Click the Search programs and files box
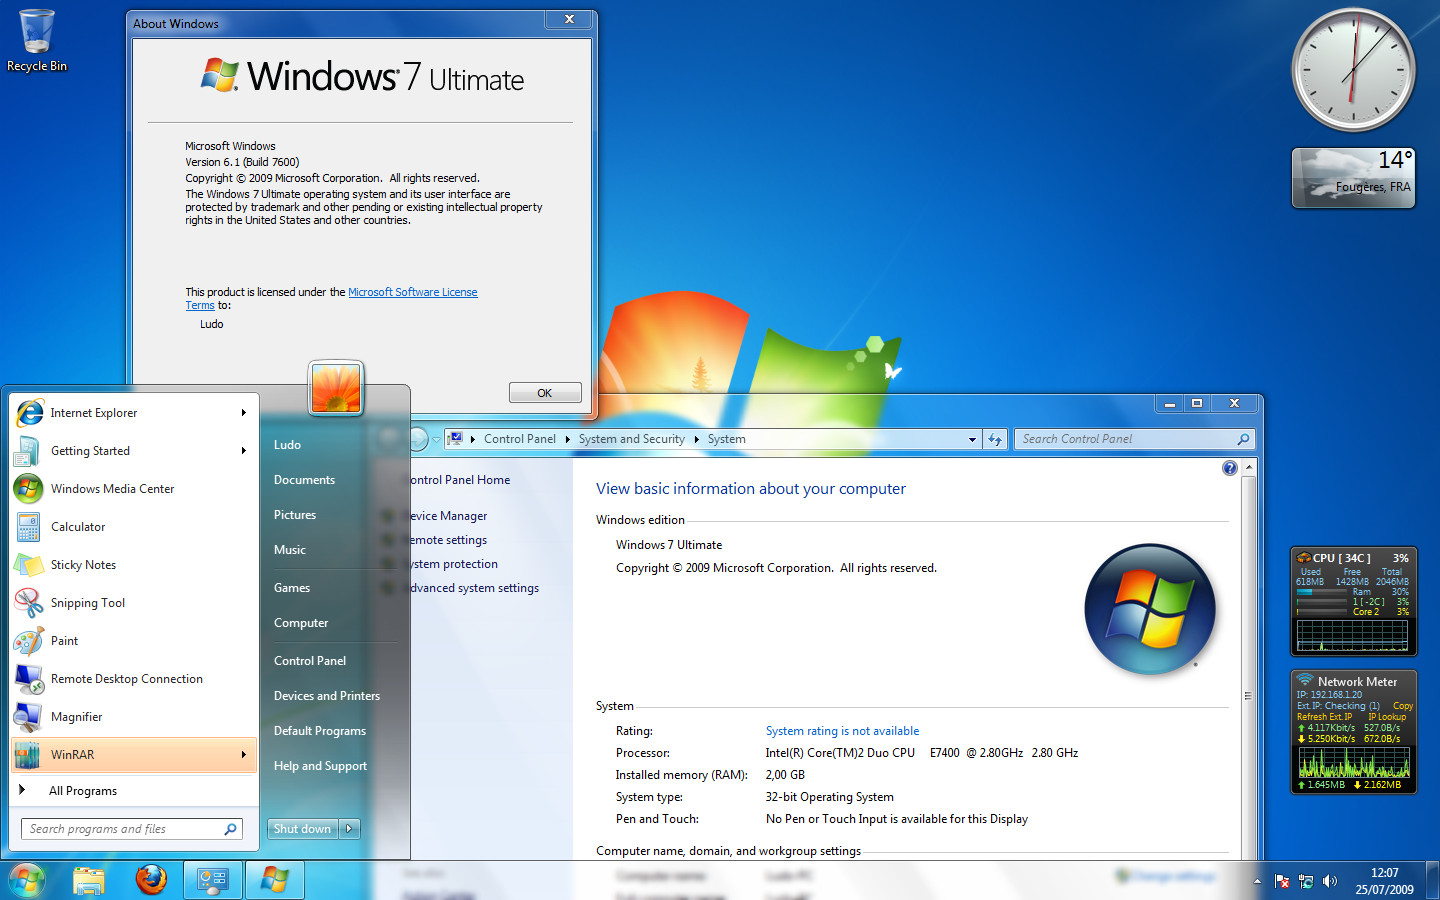Viewport: 1440px width, 900px height. click(x=122, y=829)
